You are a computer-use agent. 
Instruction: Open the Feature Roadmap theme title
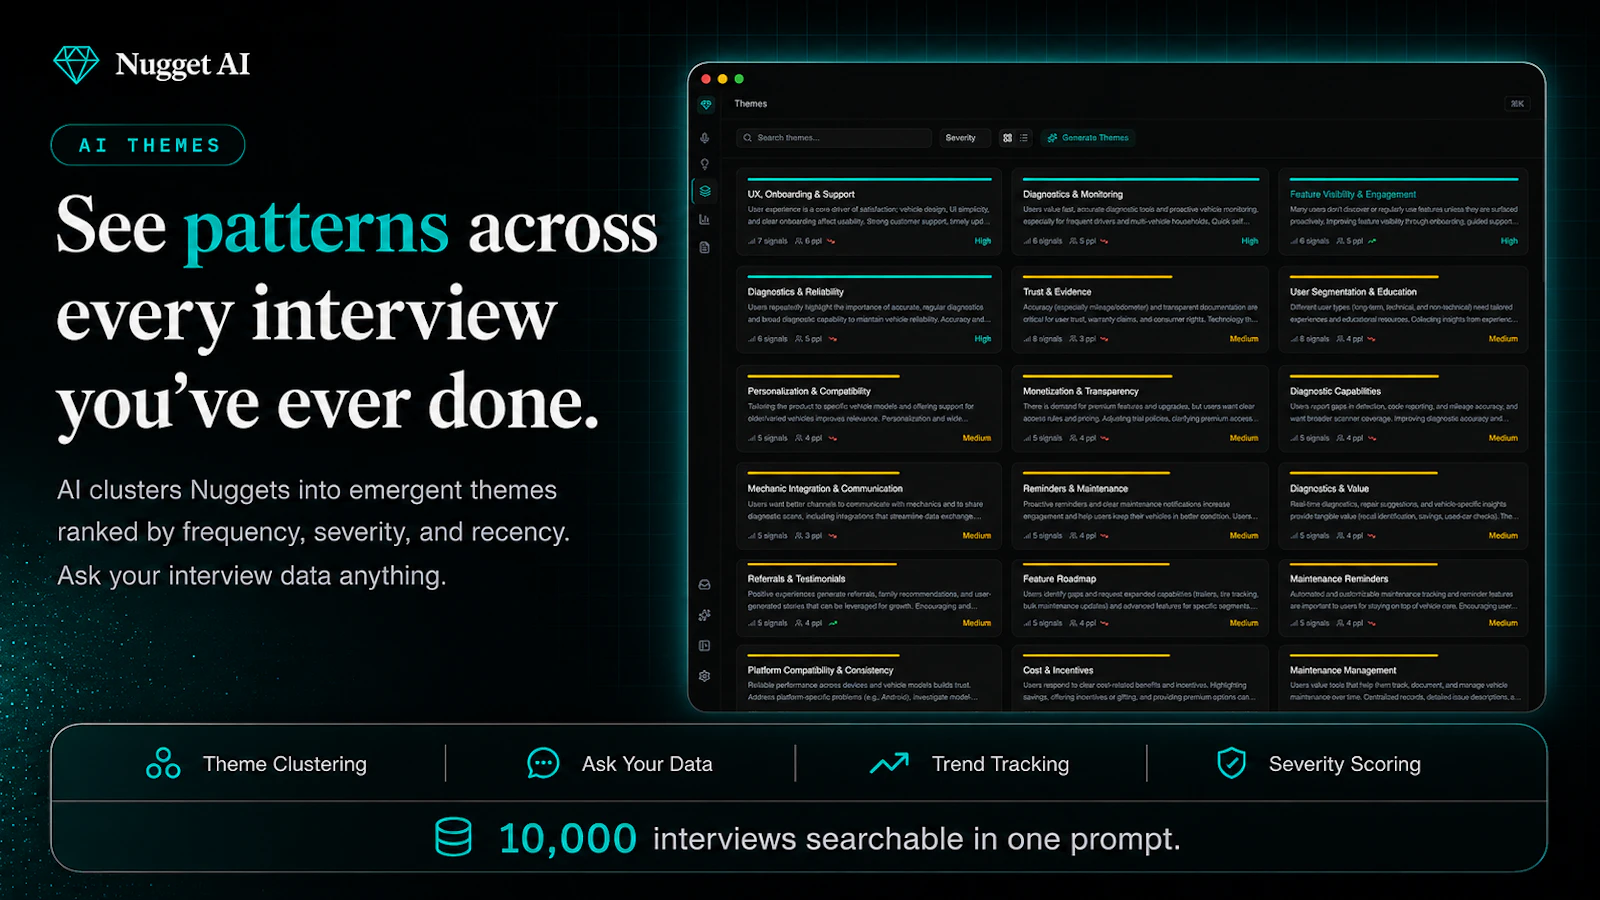[x=1059, y=579]
